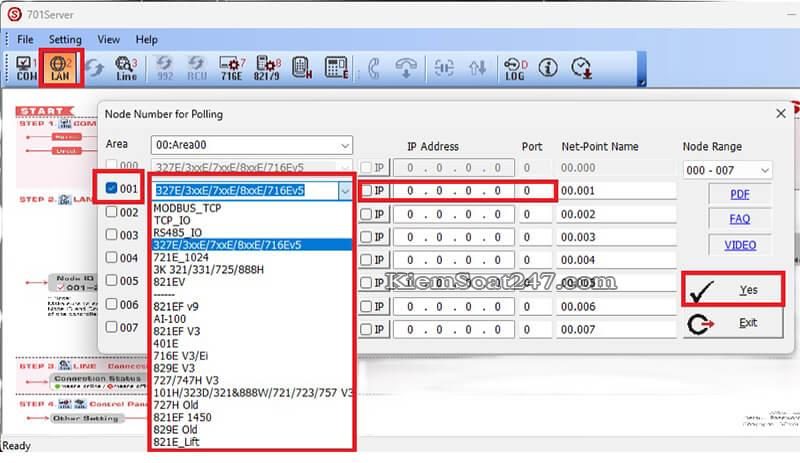Click the phone hang-up toolbar icon

click(406, 68)
